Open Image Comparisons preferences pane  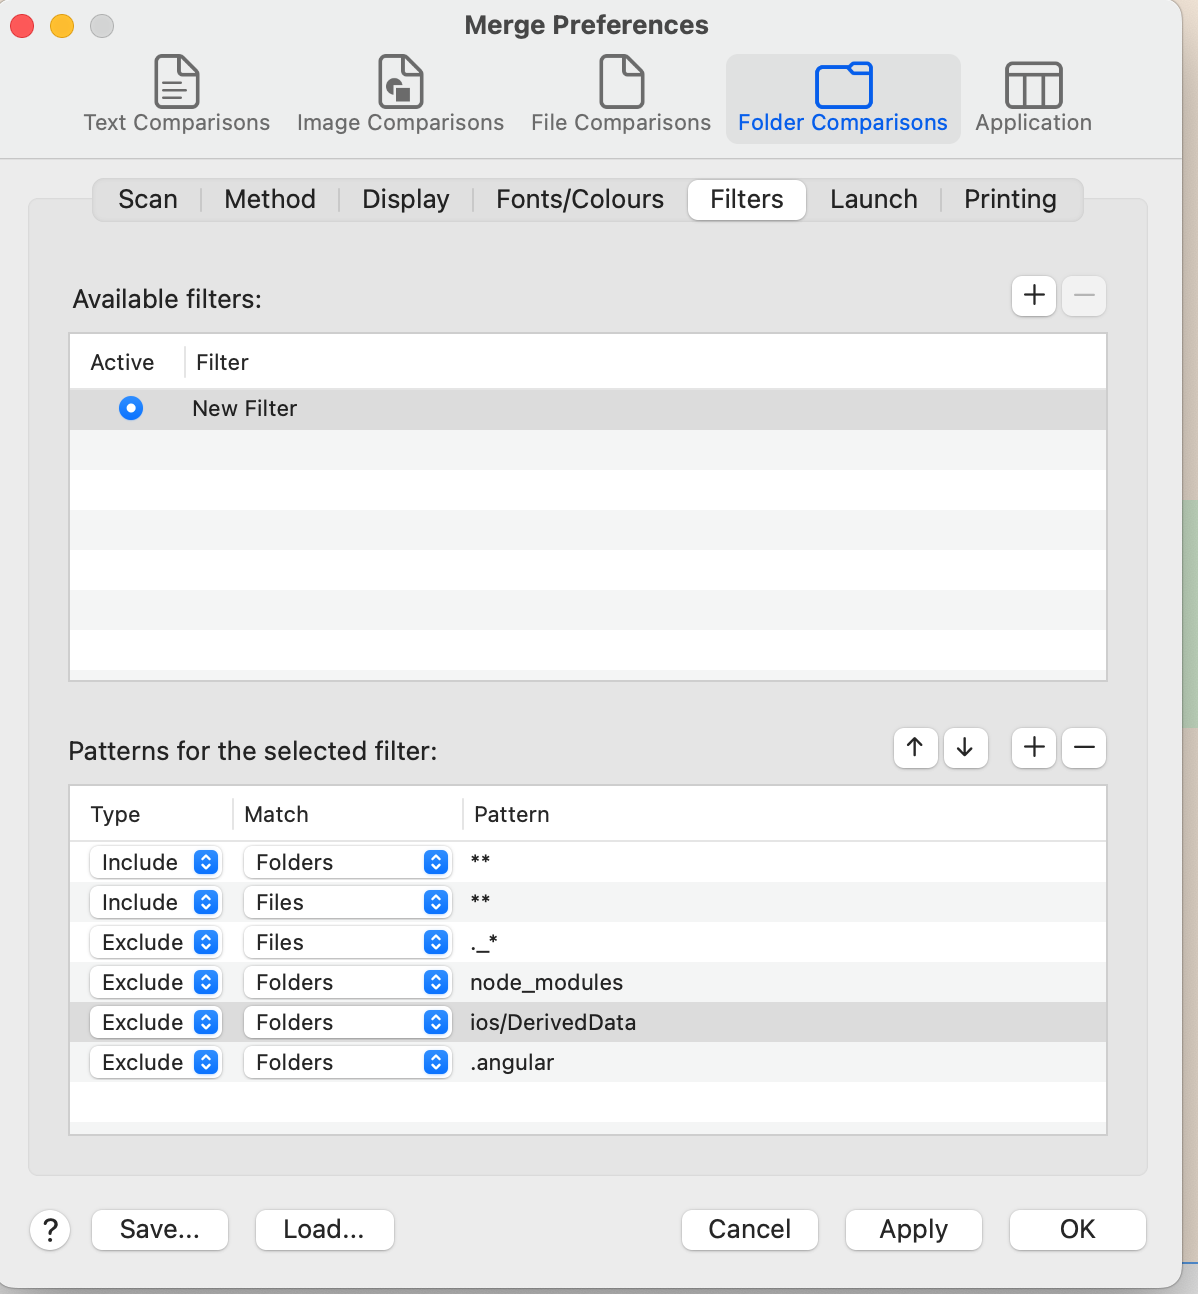[x=400, y=95]
